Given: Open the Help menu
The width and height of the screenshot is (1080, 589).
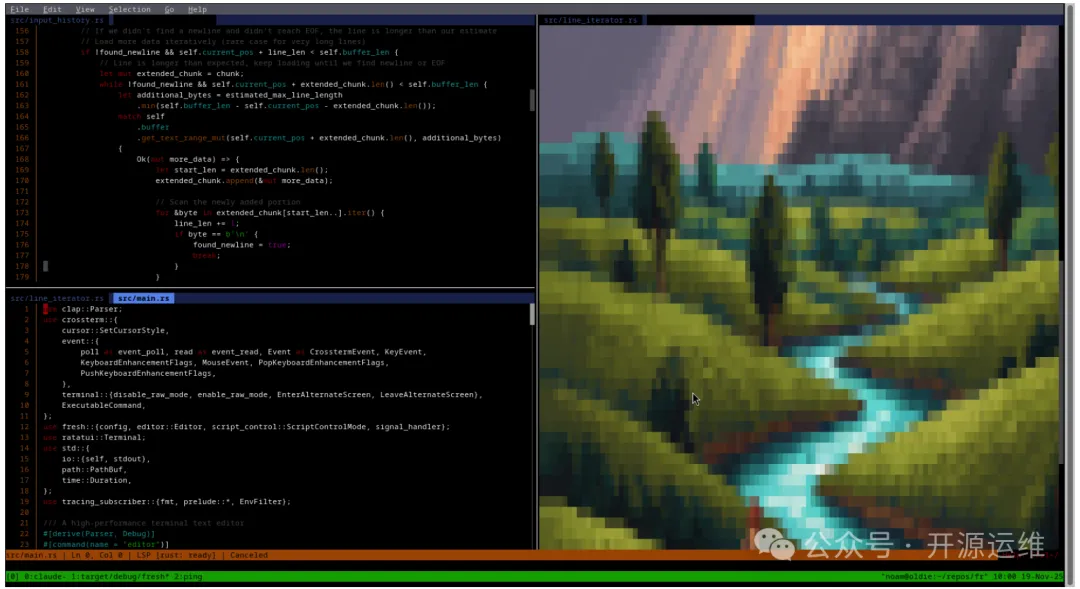Looking at the screenshot, I should (x=198, y=9).
